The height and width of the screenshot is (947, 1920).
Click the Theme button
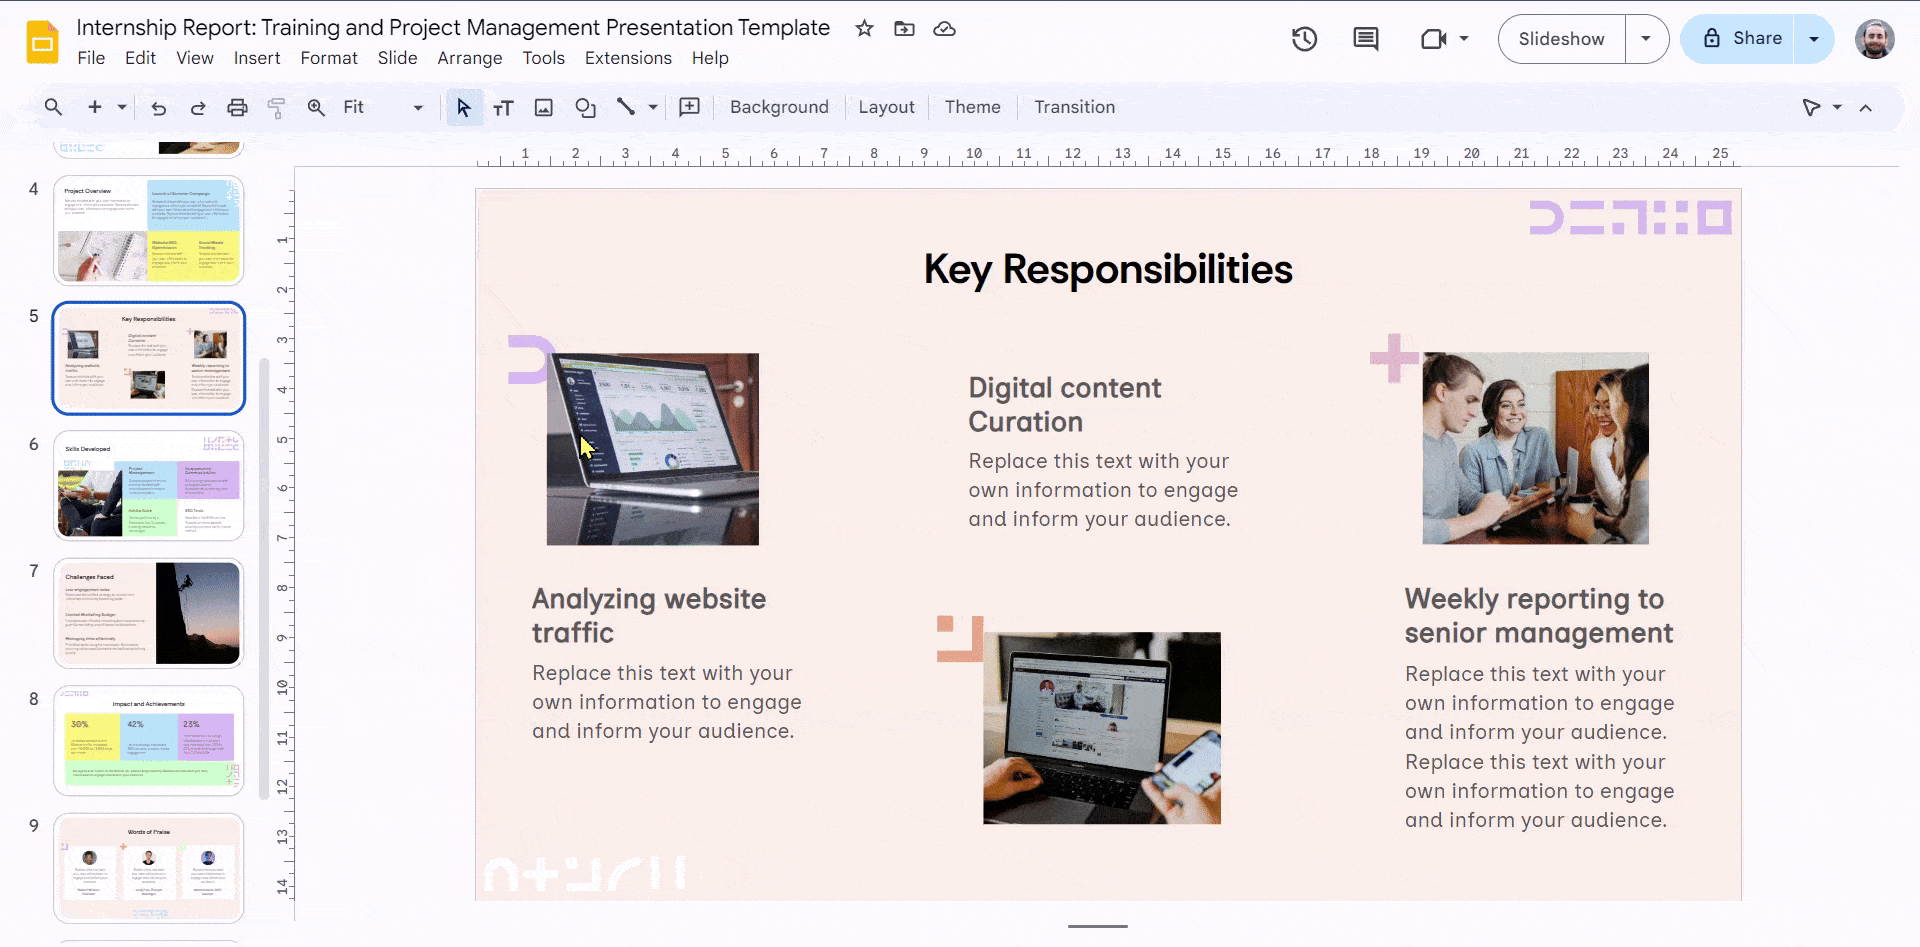pos(971,107)
